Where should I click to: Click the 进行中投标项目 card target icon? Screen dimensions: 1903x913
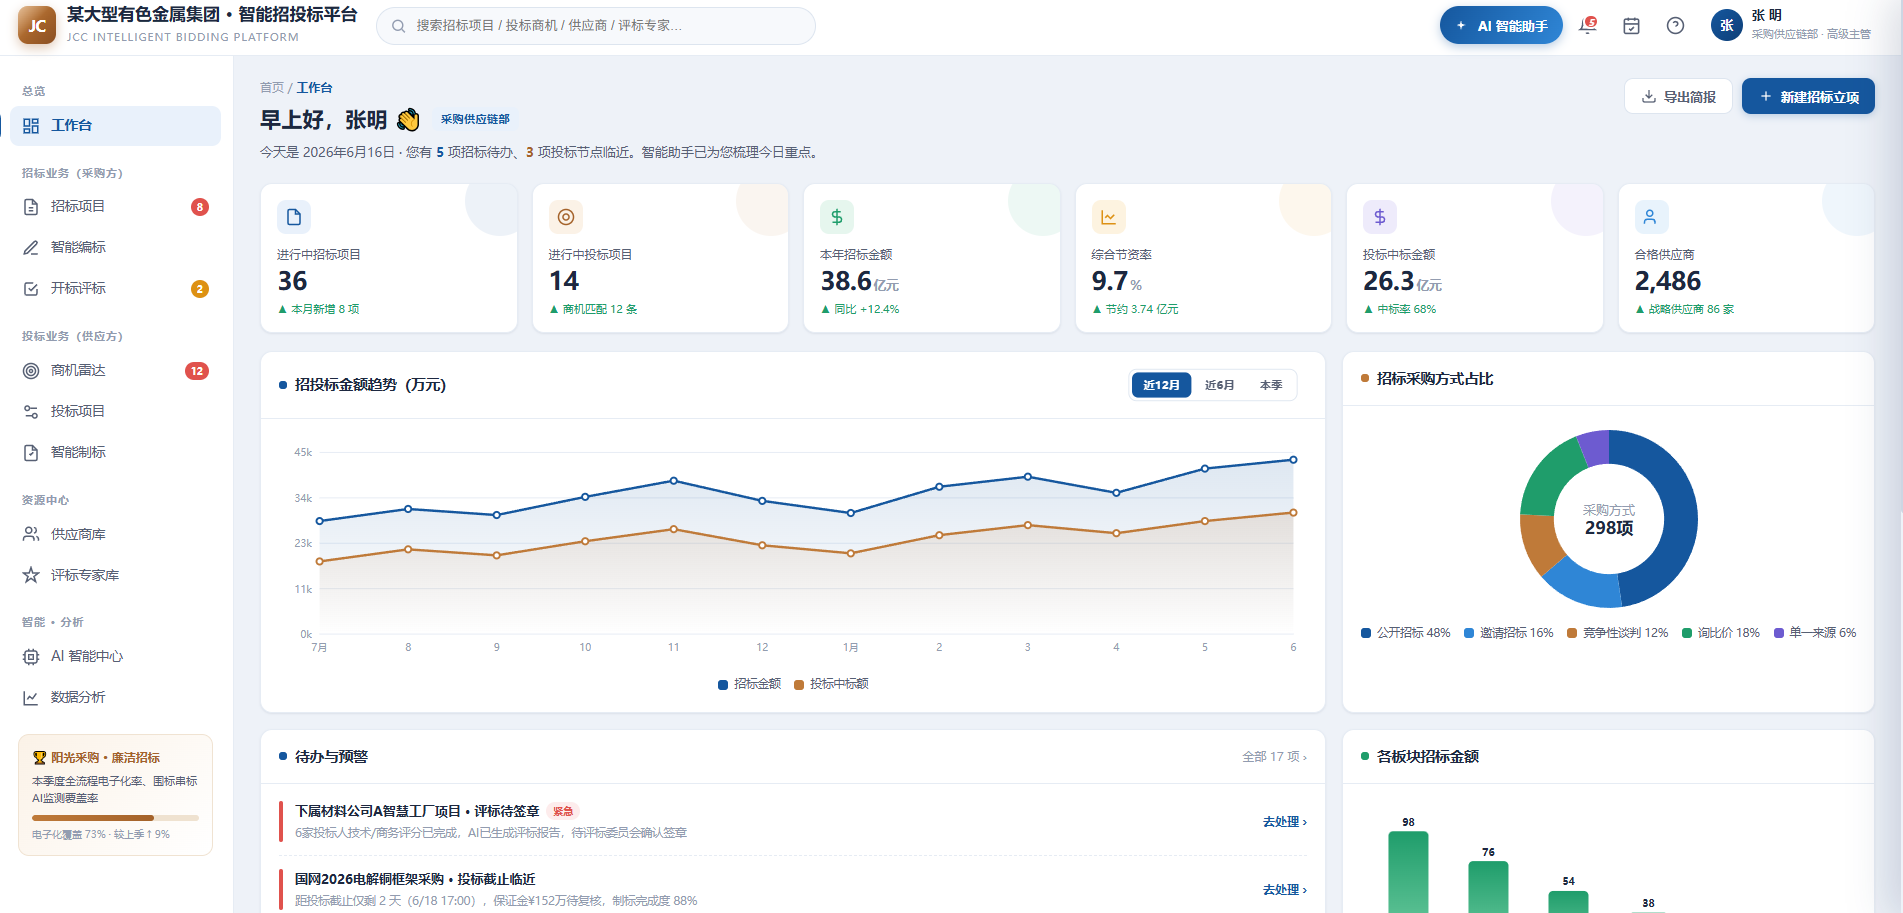(x=566, y=217)
